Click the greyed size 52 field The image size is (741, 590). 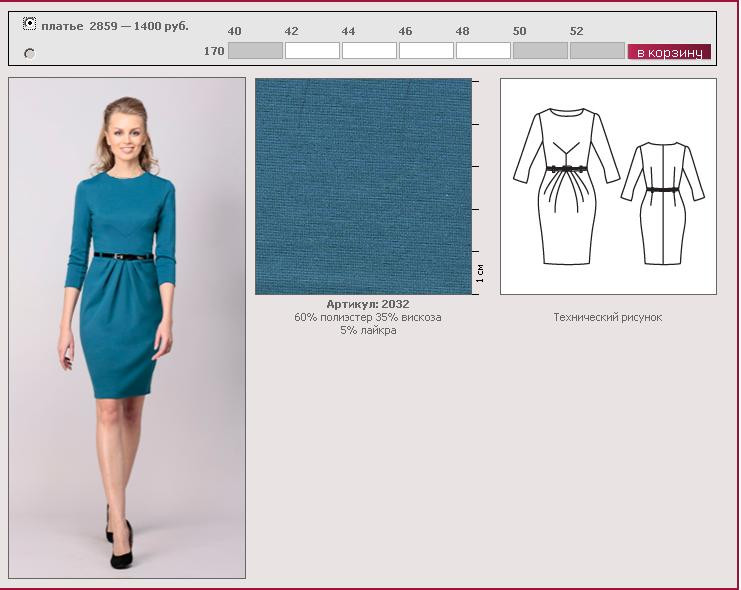point(597,51)
